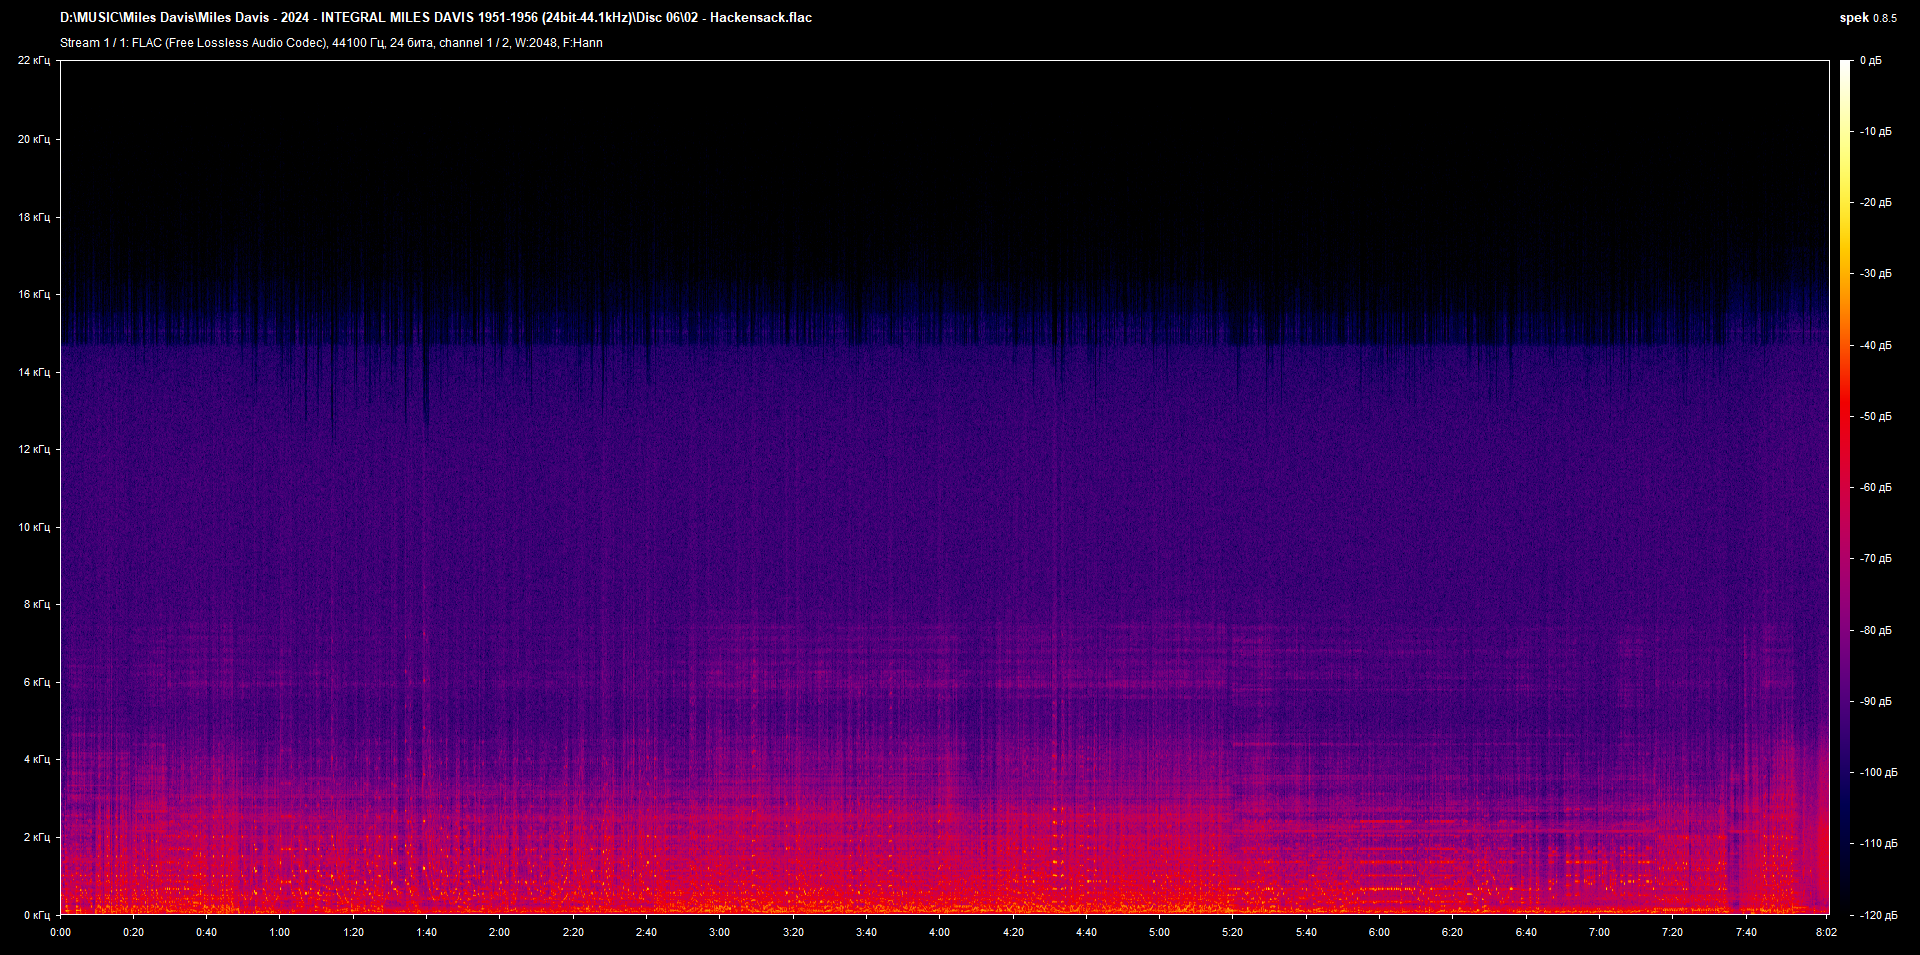Click the 12 кГц frequency axis label

tap(33, 449)
